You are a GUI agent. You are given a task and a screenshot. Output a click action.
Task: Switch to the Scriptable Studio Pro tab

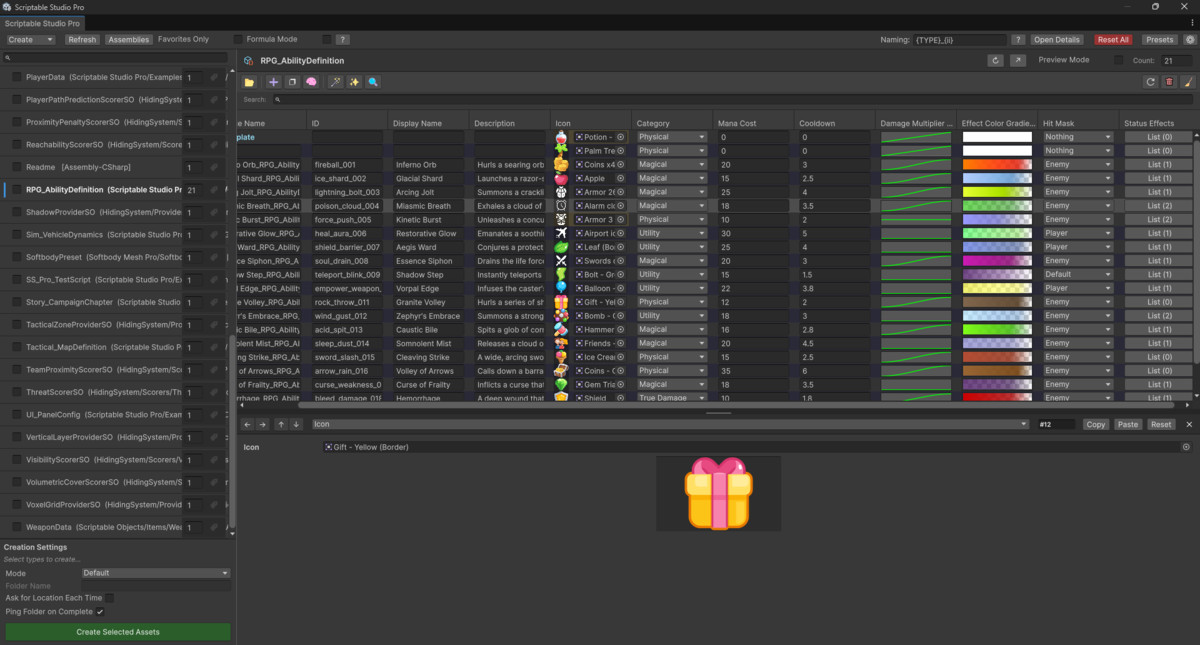43,22
